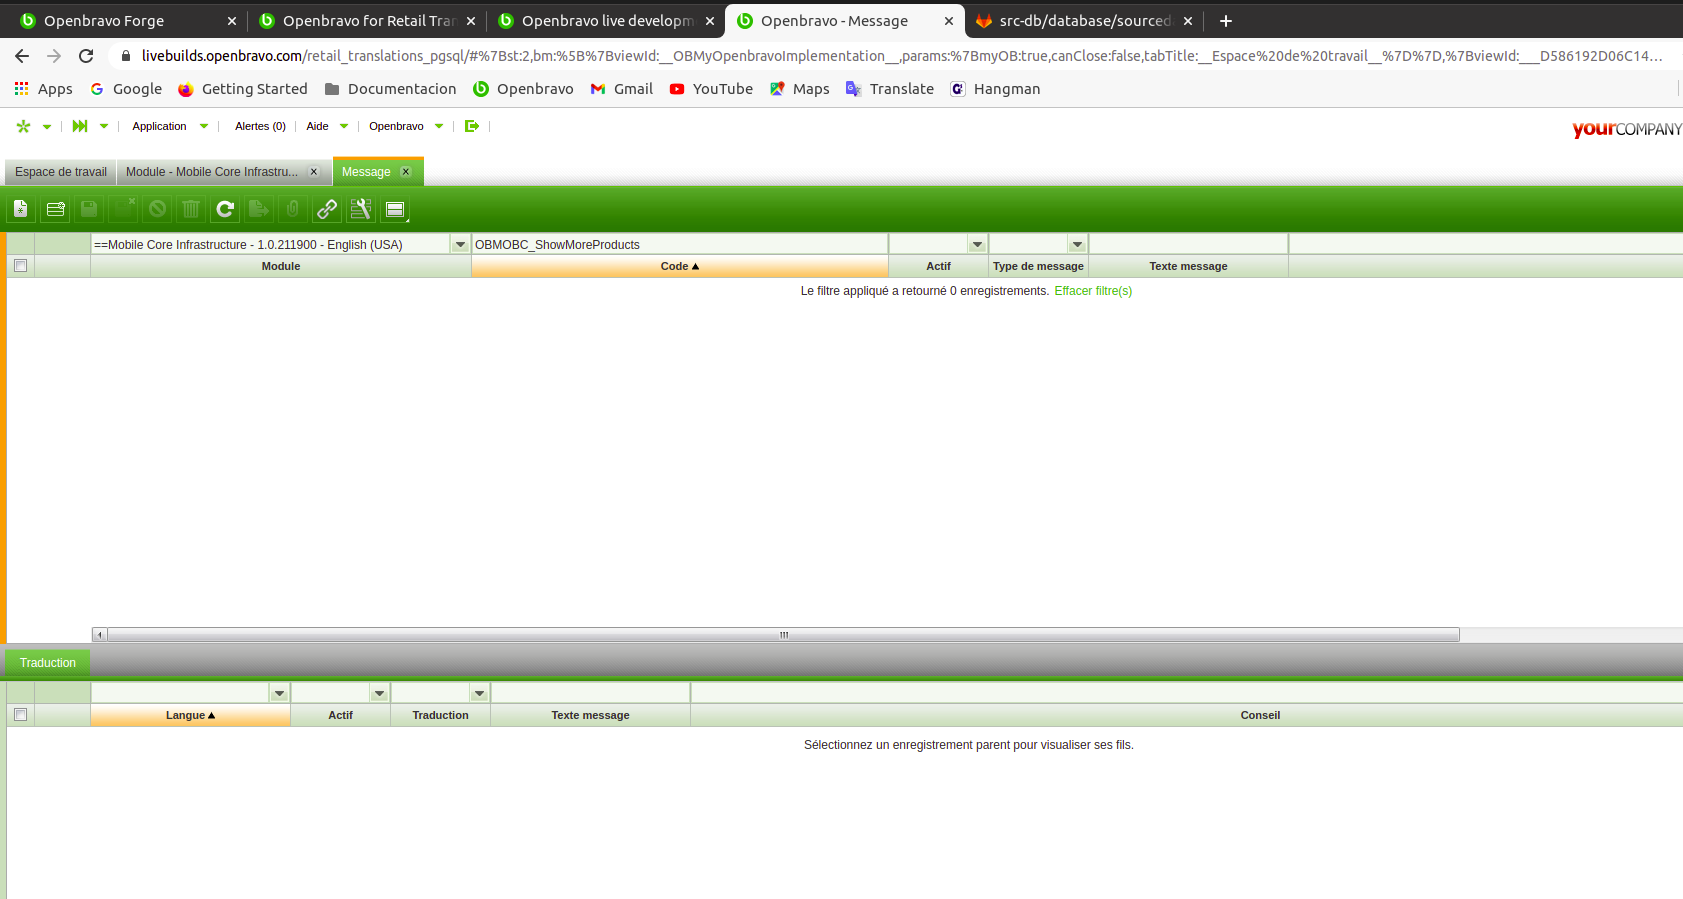This screenshot has width=1683, height=899.
Task: Open a new browser tab
Action: [1226, 21]
